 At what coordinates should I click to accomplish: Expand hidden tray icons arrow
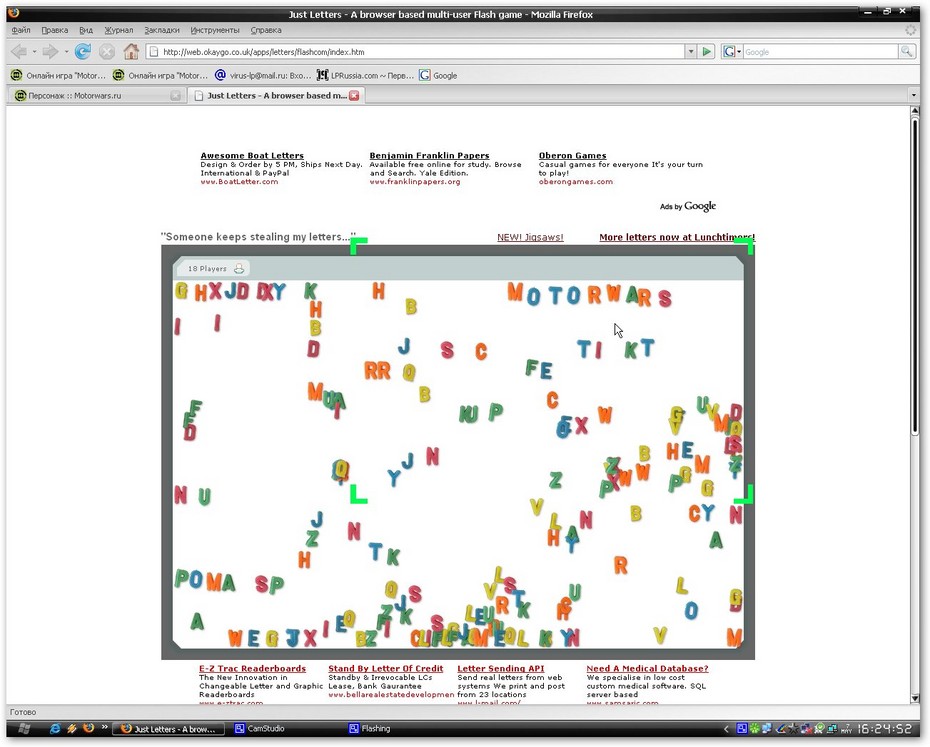(x=727, y=729)
